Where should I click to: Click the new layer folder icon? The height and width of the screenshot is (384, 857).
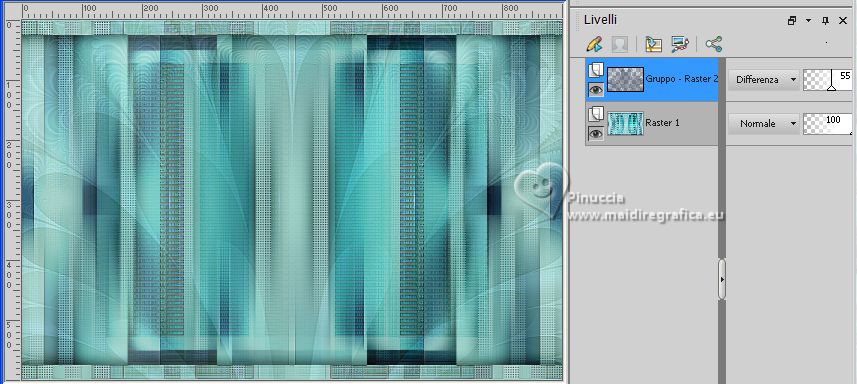point(653,44)
